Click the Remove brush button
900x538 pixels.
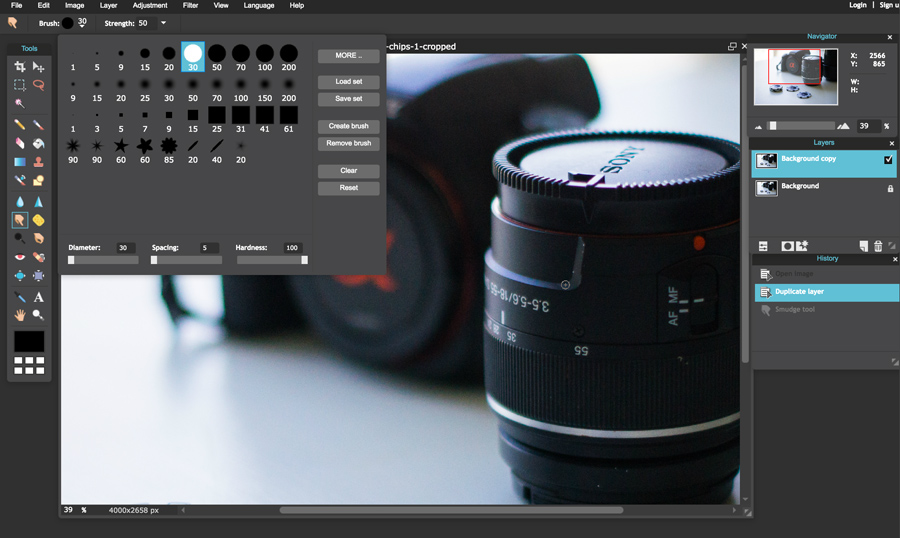click(348, 144)
